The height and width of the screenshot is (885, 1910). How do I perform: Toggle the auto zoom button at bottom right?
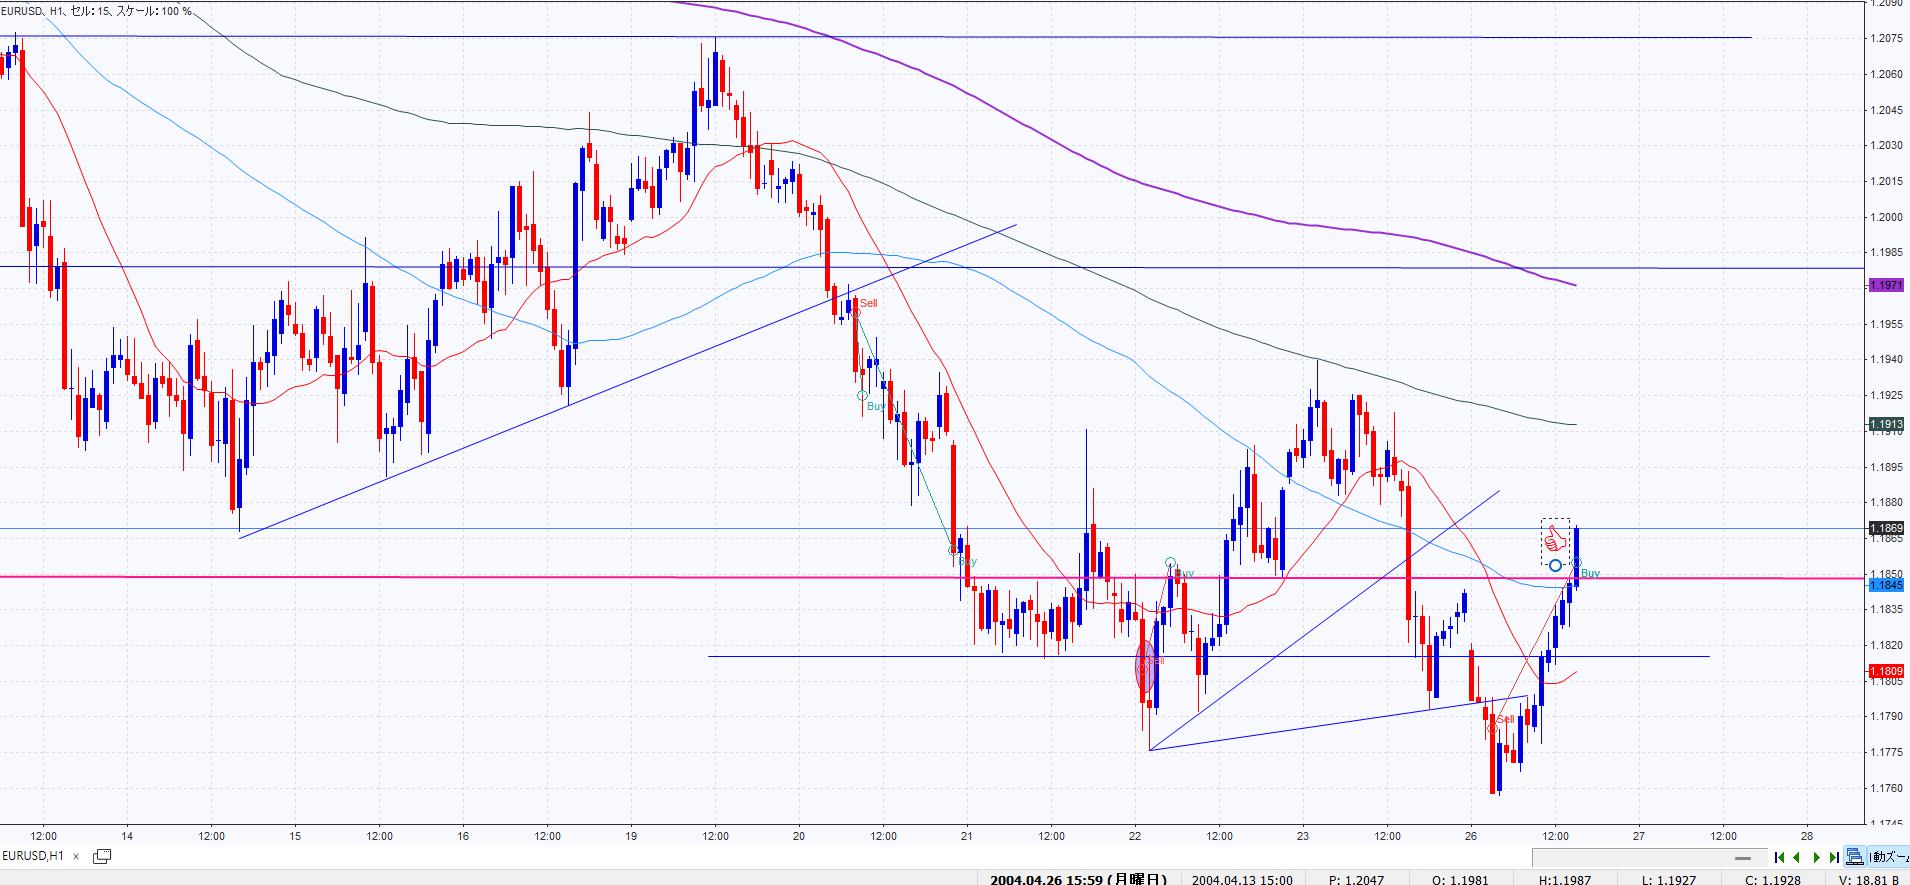pos(1889,857)
